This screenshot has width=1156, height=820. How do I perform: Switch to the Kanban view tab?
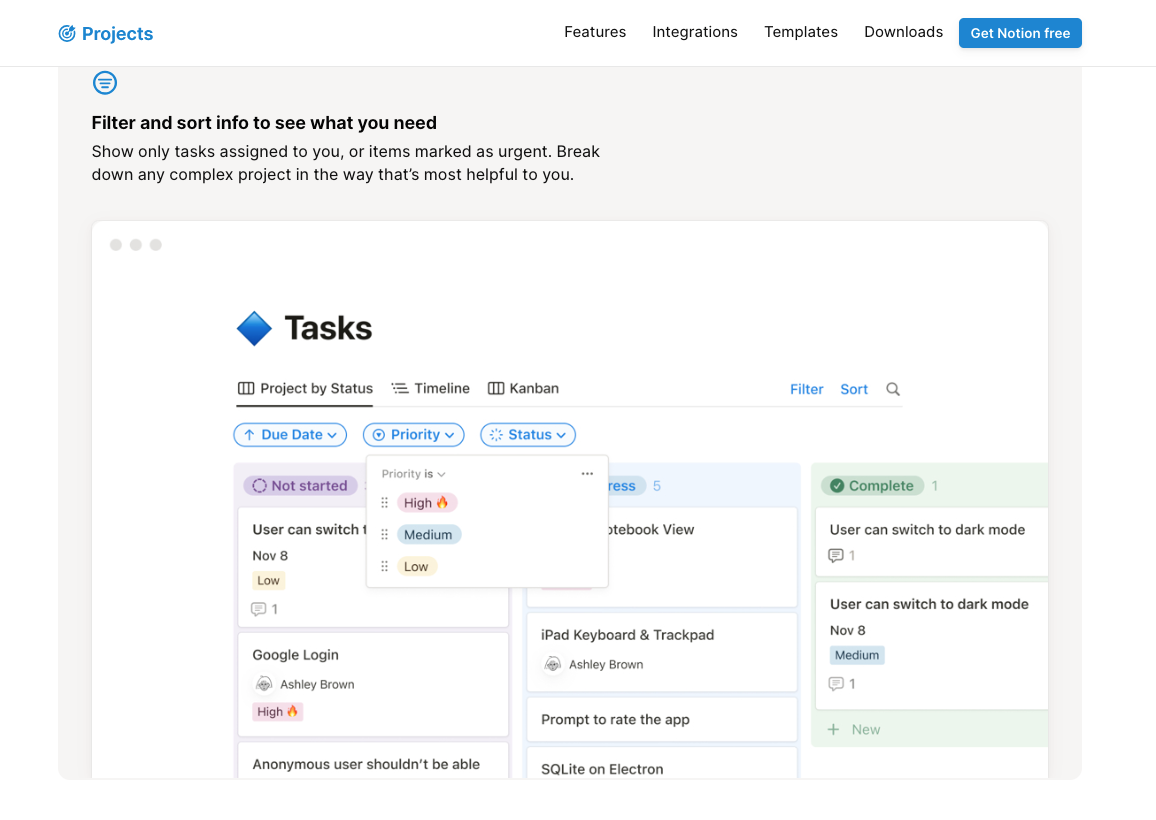coord(523,388)
